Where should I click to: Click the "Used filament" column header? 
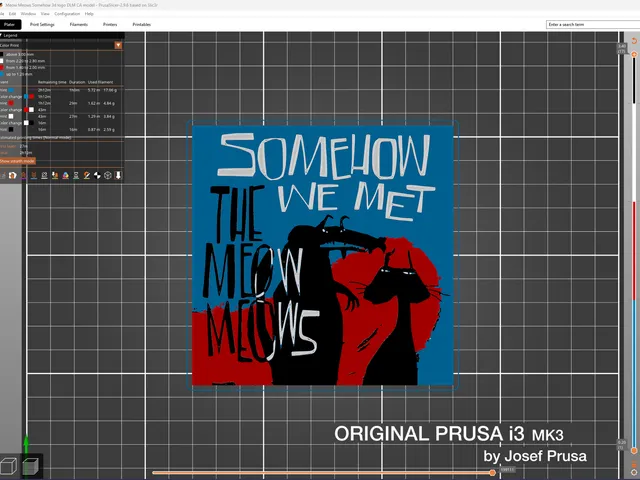pos(100,82)
